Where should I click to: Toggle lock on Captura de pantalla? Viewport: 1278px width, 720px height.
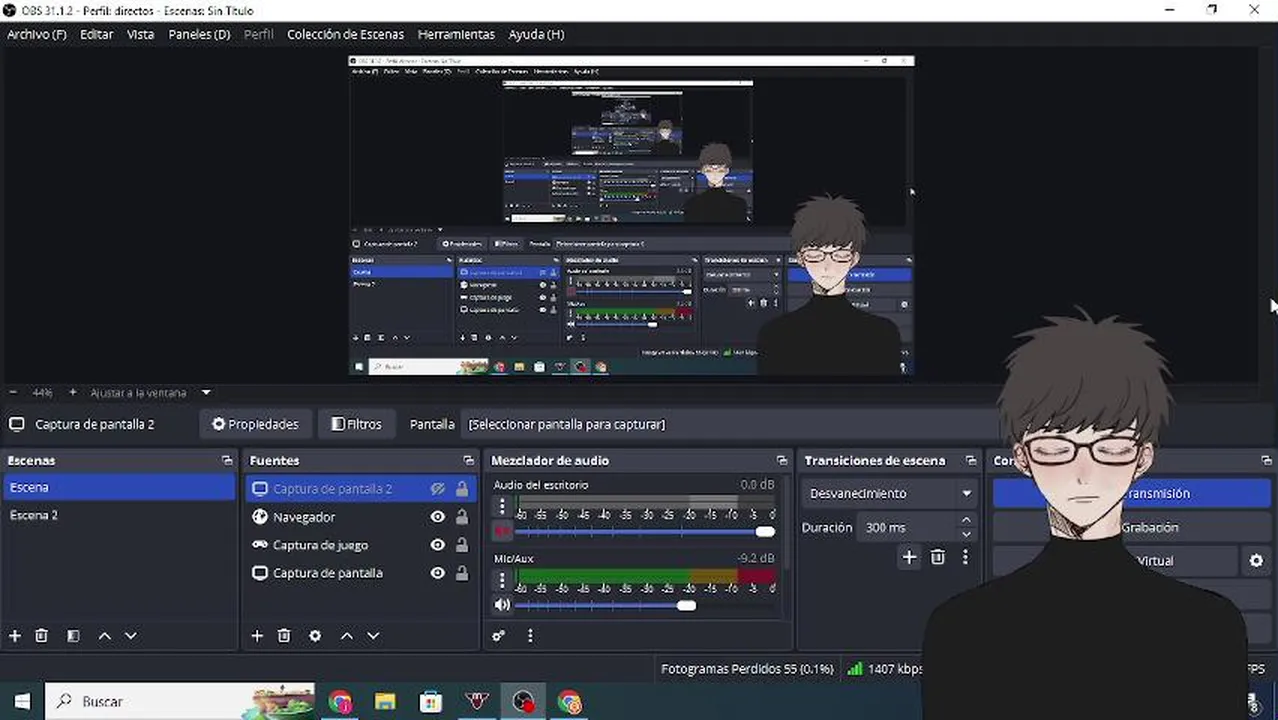pyautogui.click(x=462, y=573)
